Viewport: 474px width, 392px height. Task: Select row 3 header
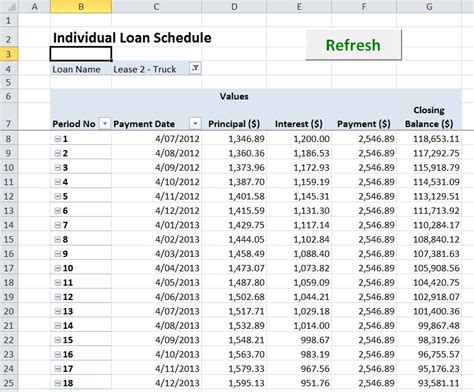click(x=9, y=54)
